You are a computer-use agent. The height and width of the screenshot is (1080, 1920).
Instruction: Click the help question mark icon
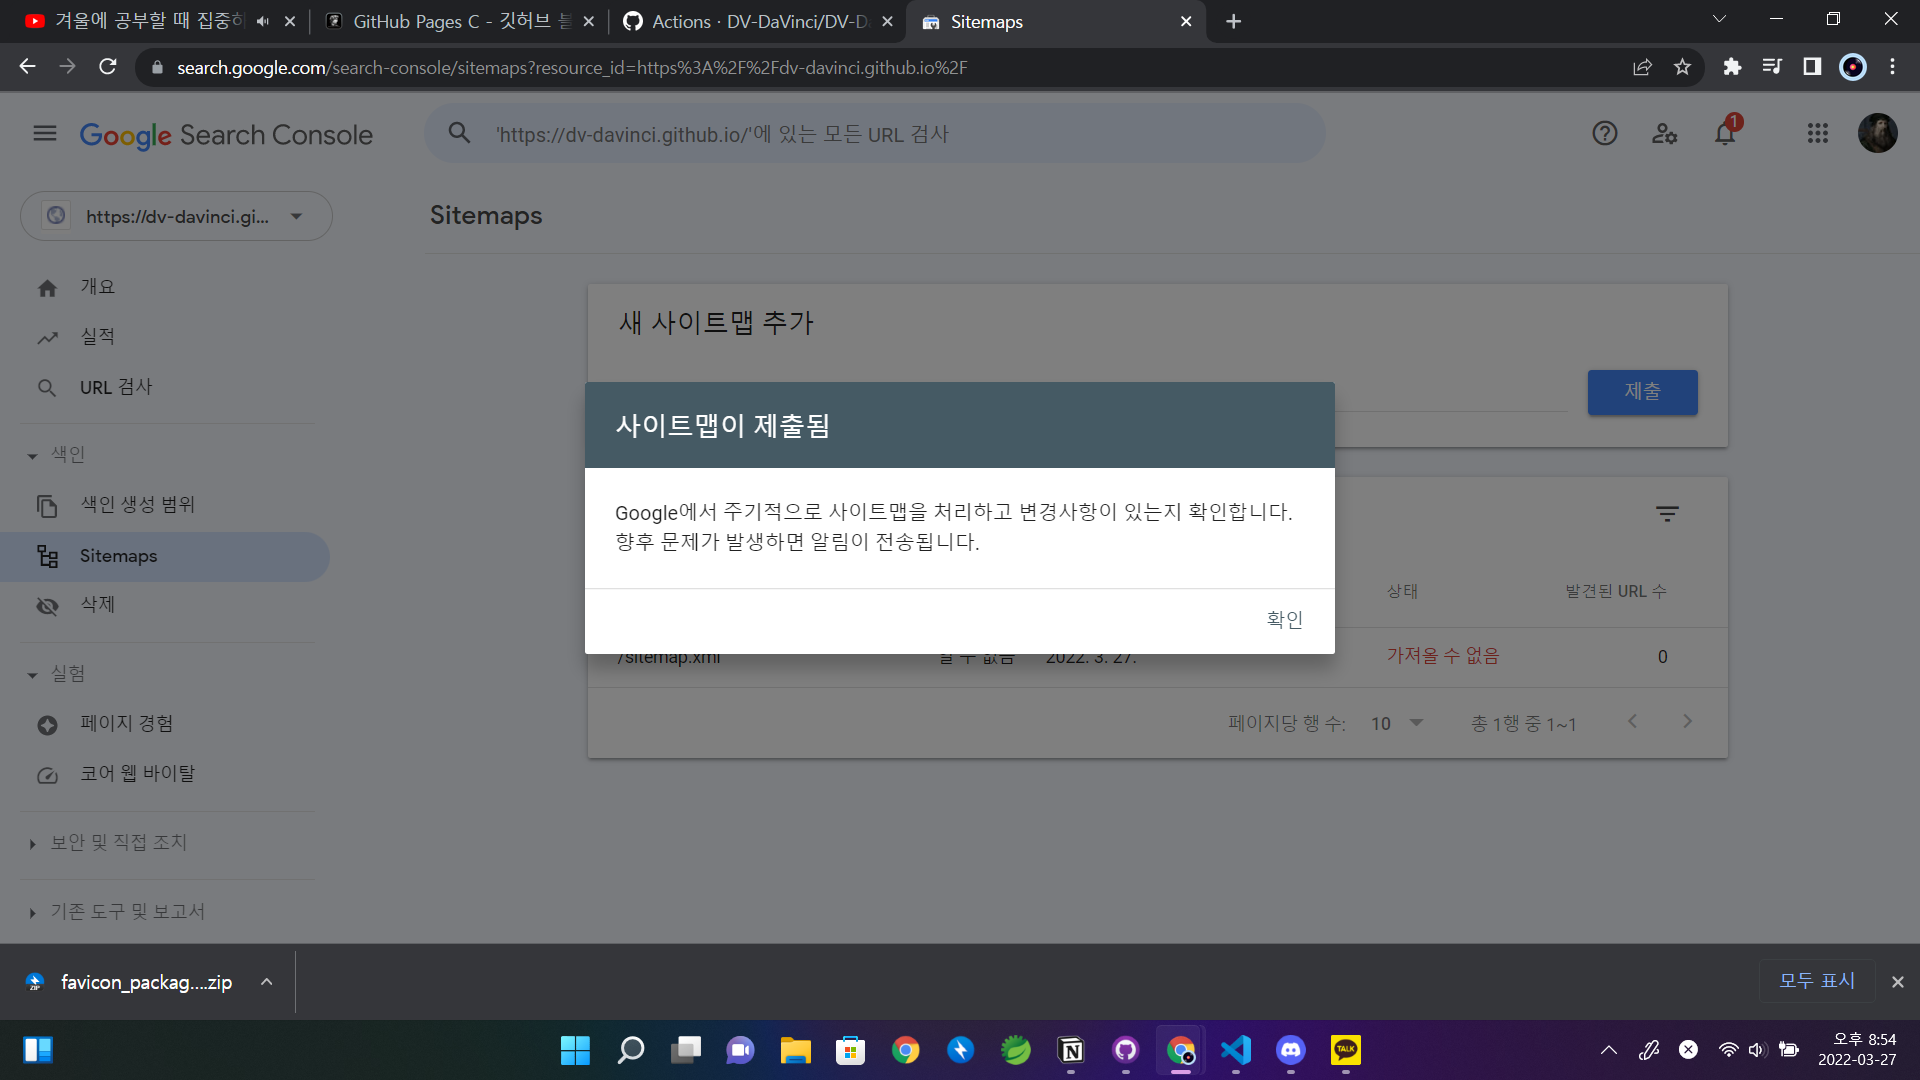coord(1605,133)
